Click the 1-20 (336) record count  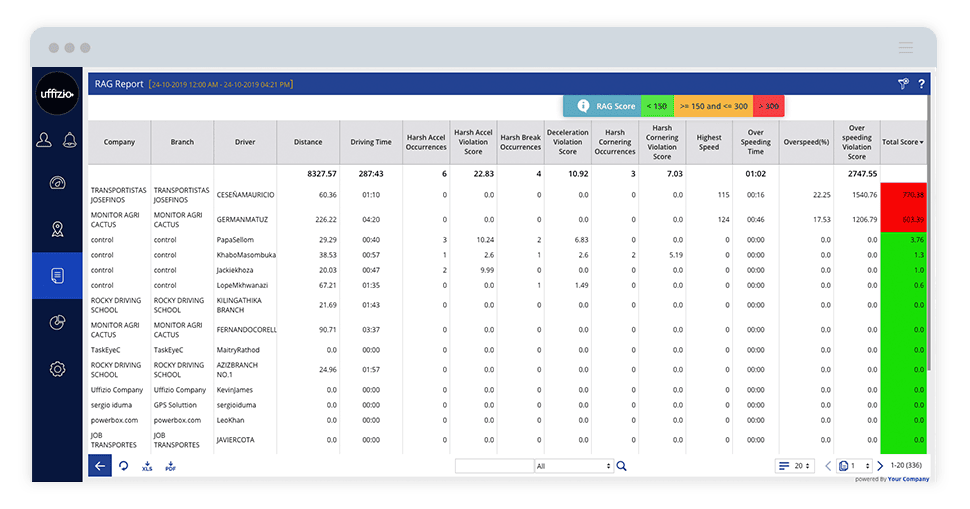[906, 465]
